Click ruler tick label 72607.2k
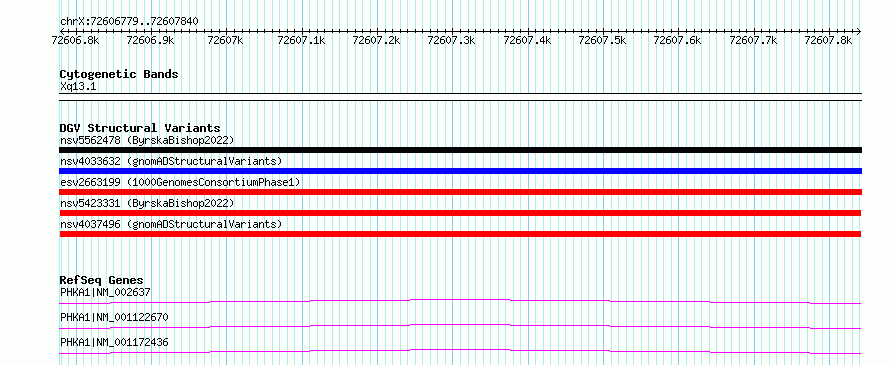The image size is (890, 365). coord(376,40)
